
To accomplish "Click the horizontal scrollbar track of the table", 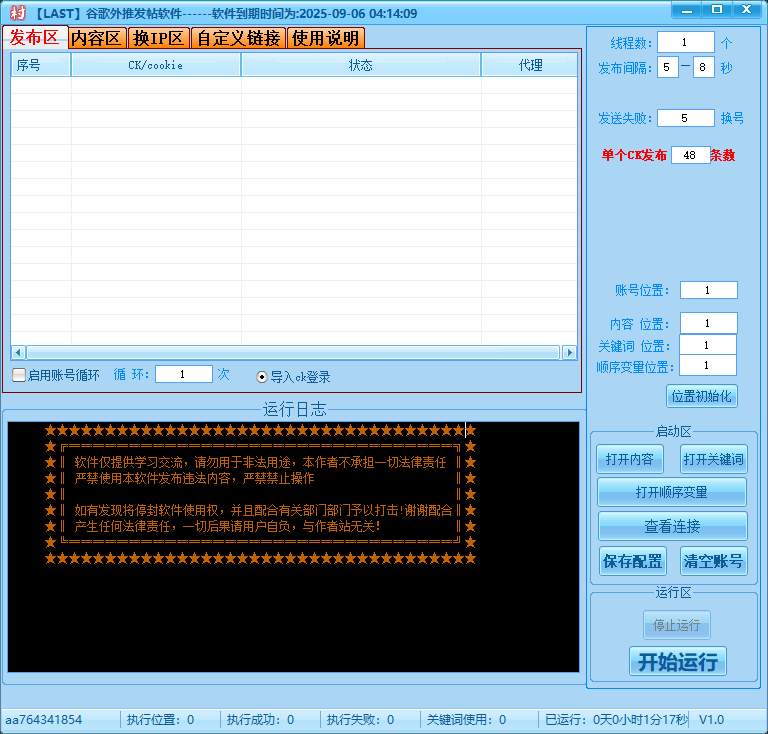I will [x=293, y=353].
